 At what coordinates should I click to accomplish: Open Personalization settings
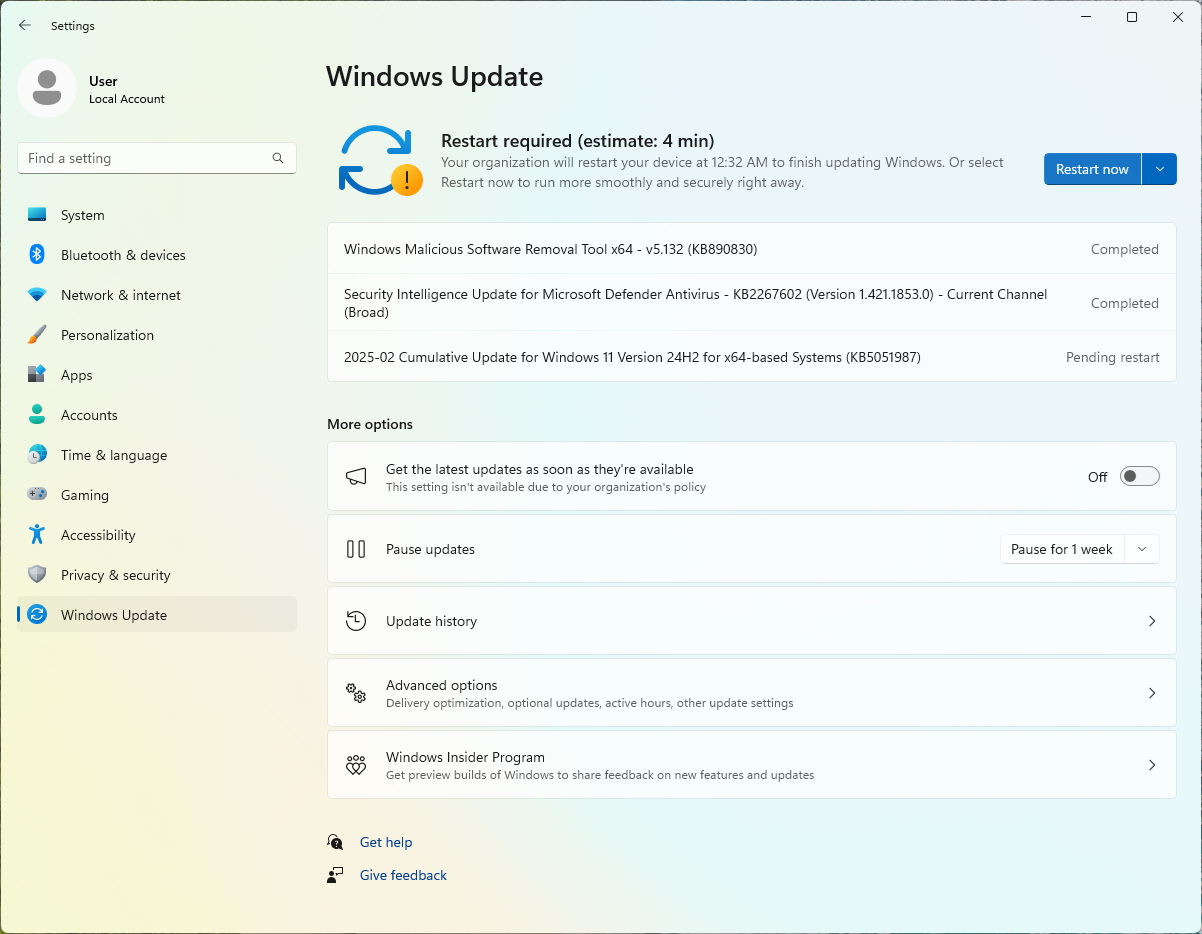click(x=157, y=335)
